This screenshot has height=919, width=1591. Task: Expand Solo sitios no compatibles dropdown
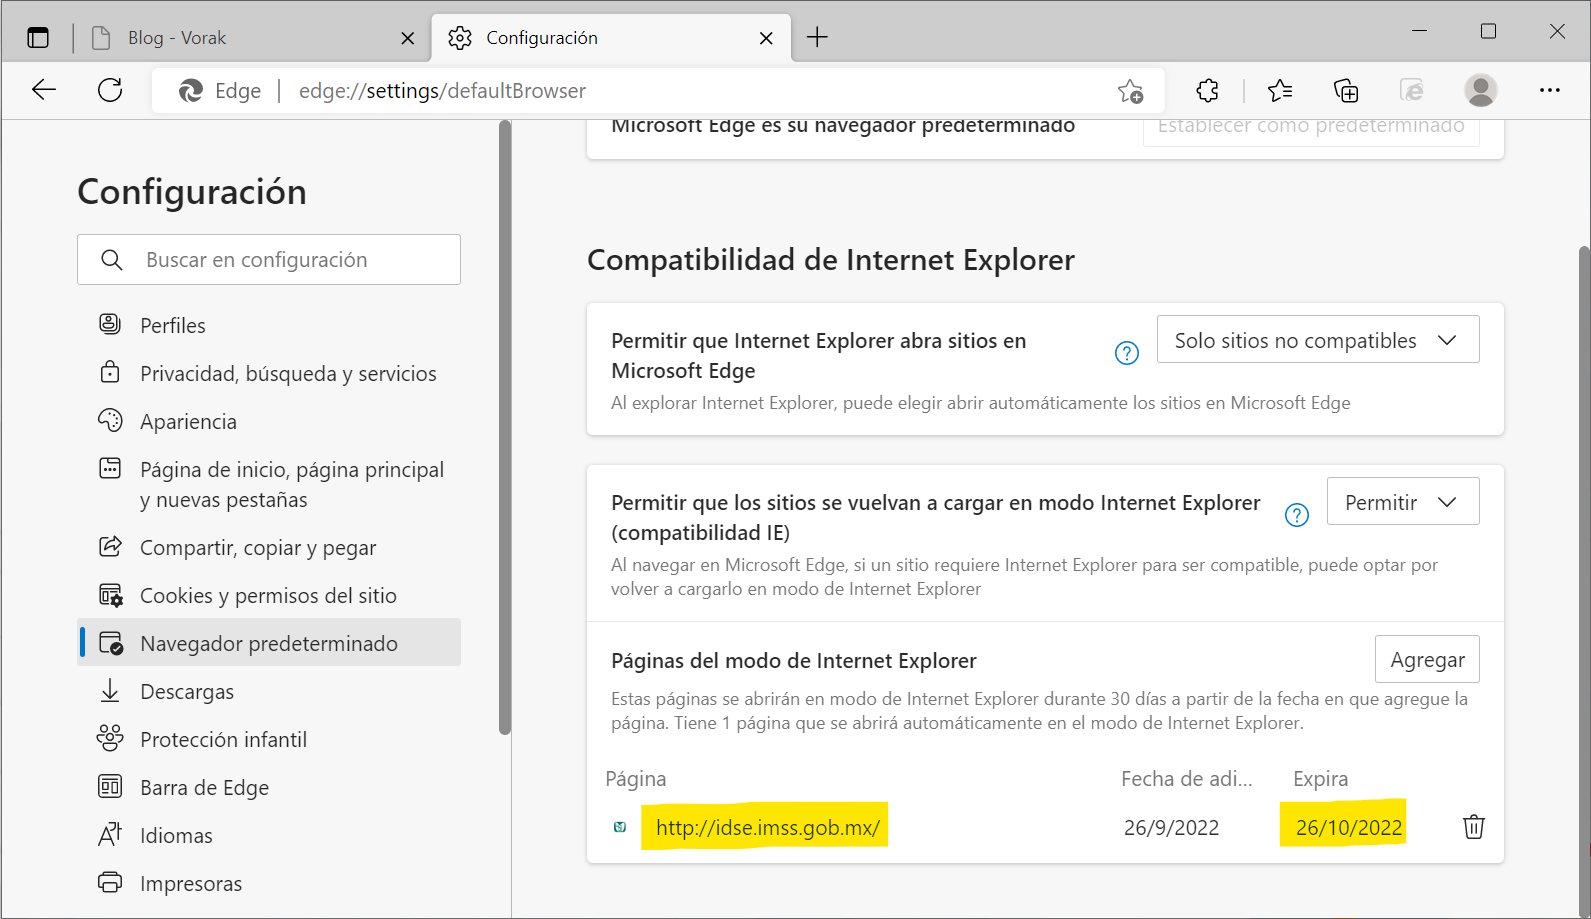1318,340
